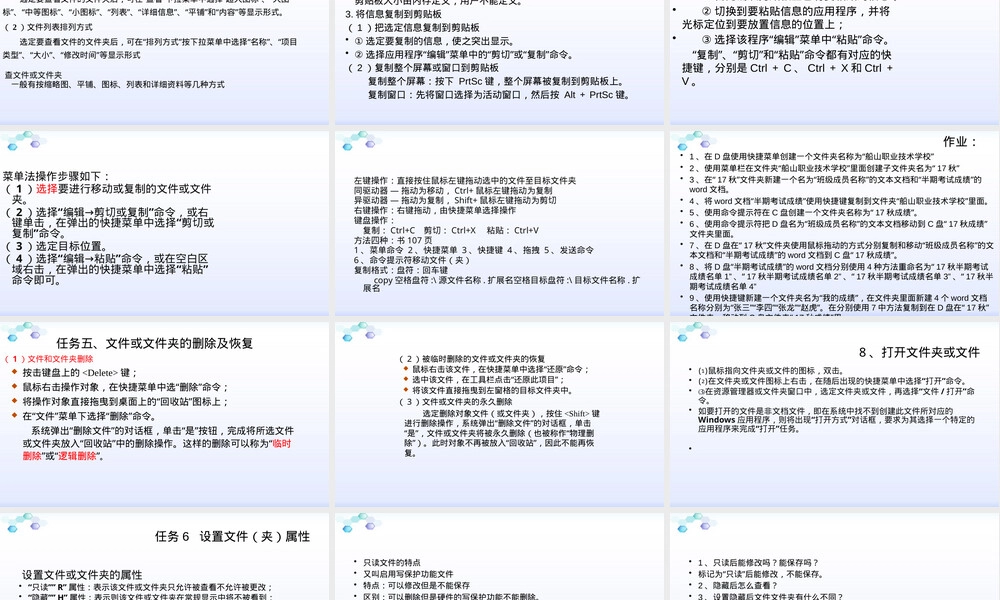Click the bullet 将该文件直接拖曳到左窗格
Screen dimensions: 1000x600
tap(492, 390)
